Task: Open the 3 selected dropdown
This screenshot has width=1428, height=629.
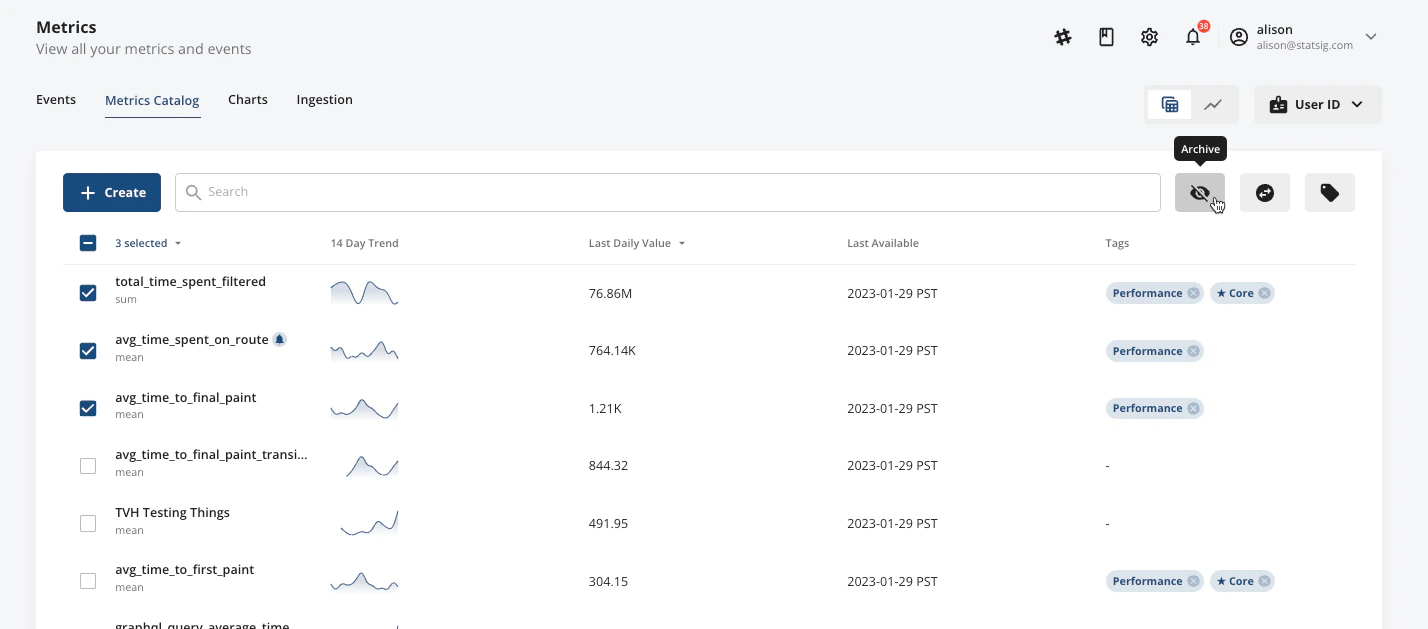Action: pos(148,243)
